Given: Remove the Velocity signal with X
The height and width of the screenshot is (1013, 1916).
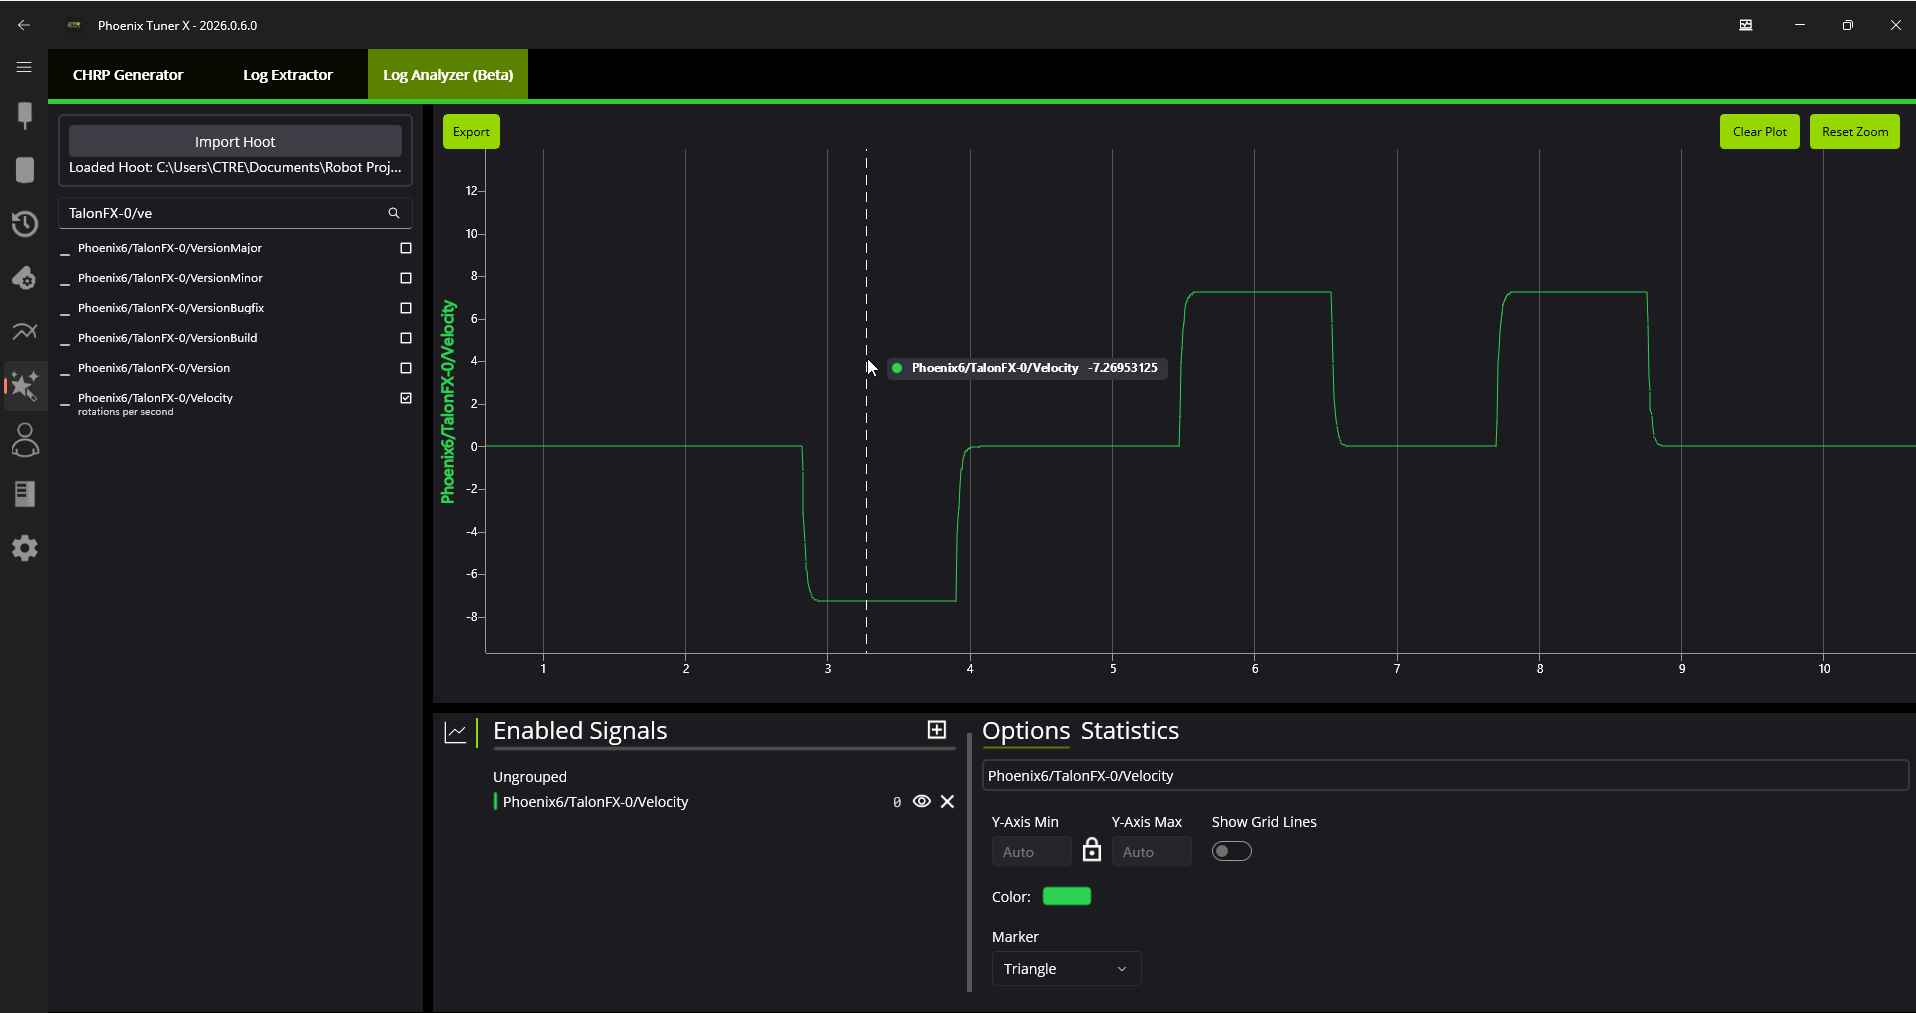Looking at the screenshot, I should pyautogui.click(x=948, y=802).
